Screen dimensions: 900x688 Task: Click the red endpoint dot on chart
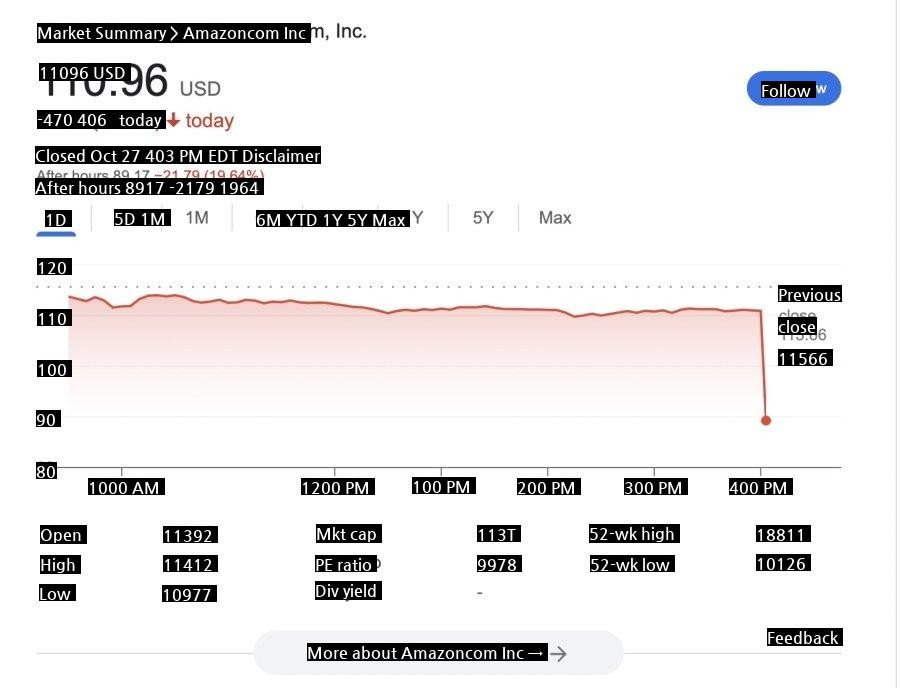click(x=766, y=420)
